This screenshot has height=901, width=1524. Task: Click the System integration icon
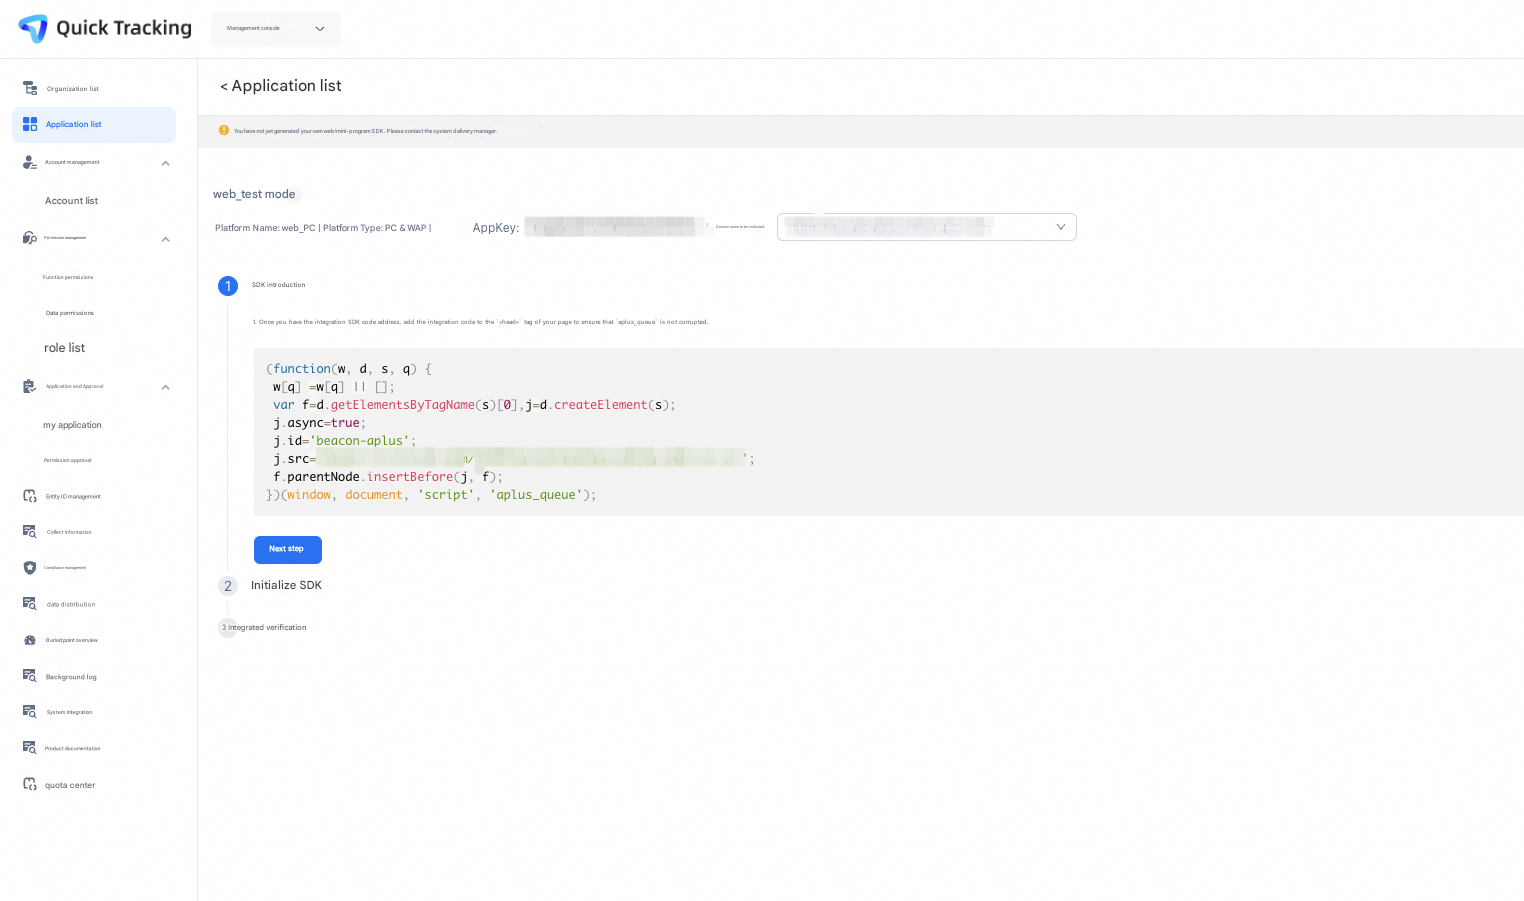pos(30,712)
